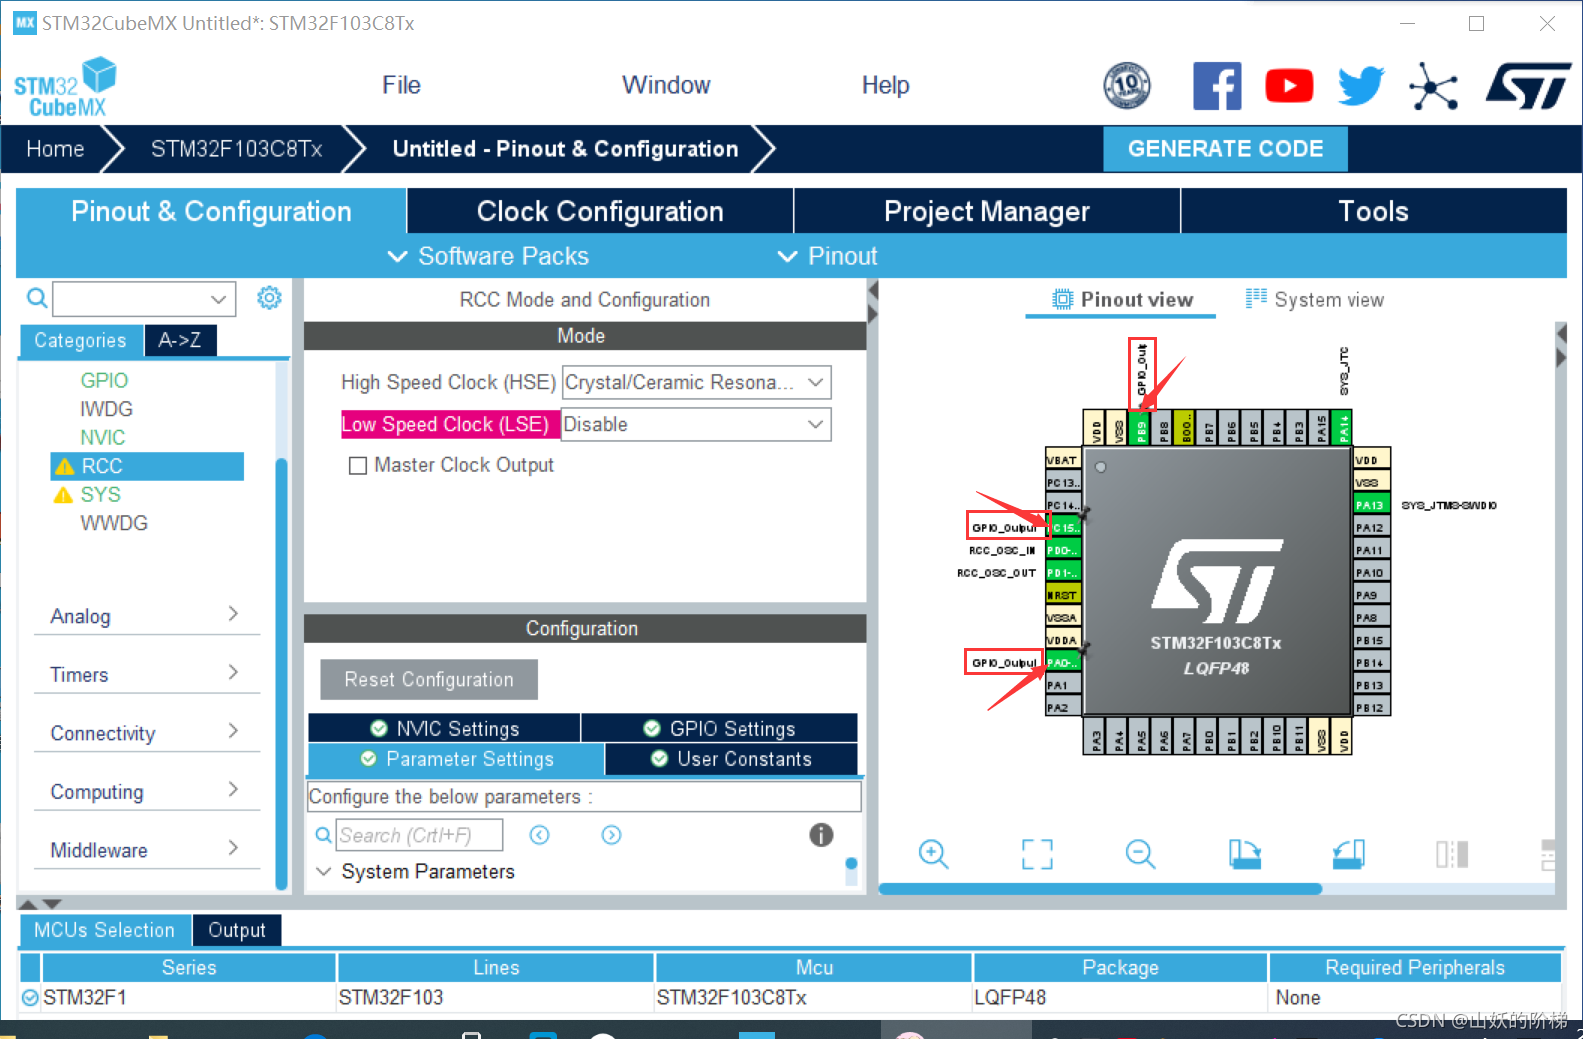
Task: Switch to A->Z sorting tab
Action: click(x=180, y=340)
